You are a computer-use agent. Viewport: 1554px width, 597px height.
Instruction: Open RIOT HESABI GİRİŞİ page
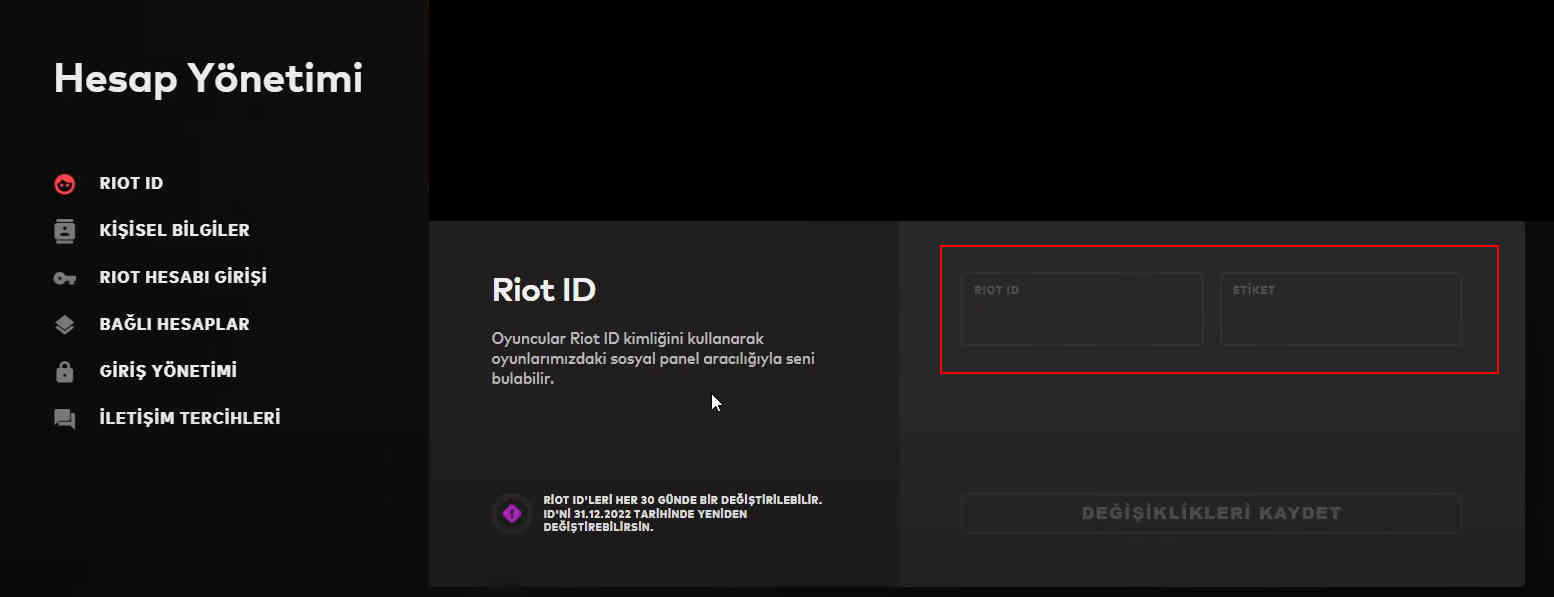point(183,277)
